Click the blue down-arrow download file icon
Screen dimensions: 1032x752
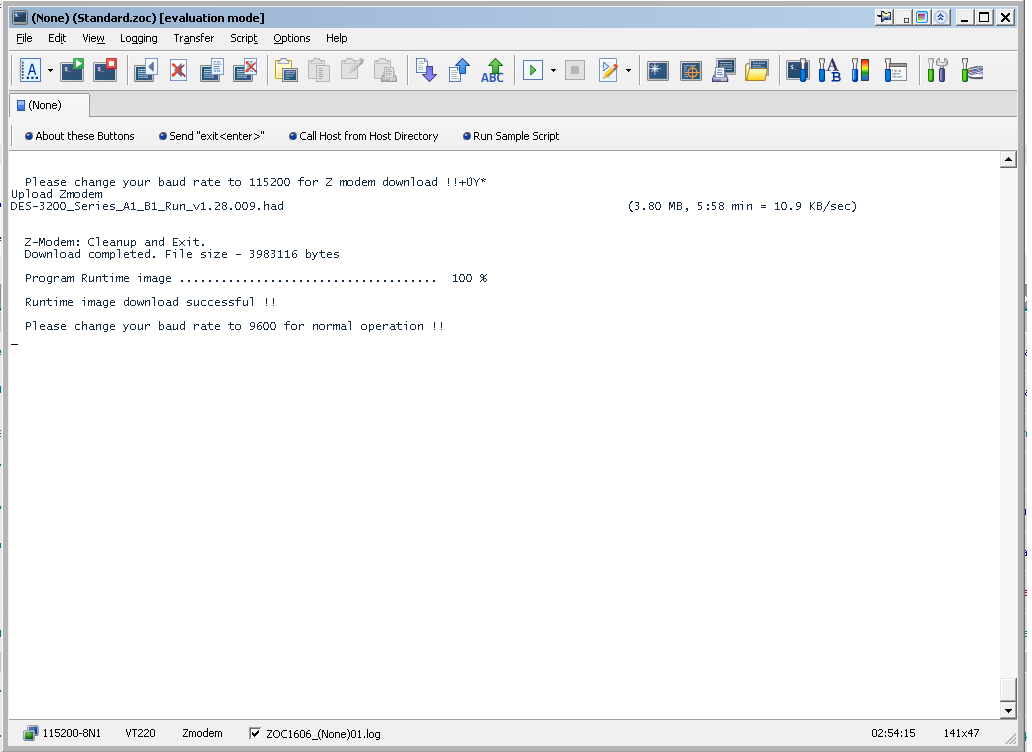pos(426,71)
